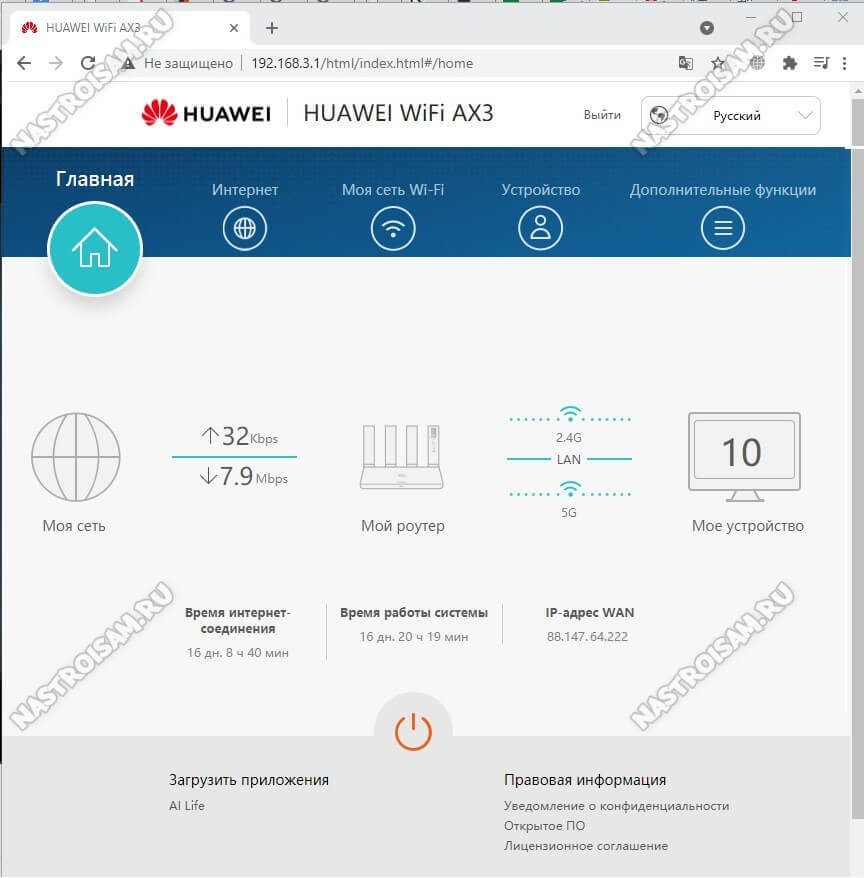
Task: Select the Мой роутер router image
Action: [x=401, y=457]
